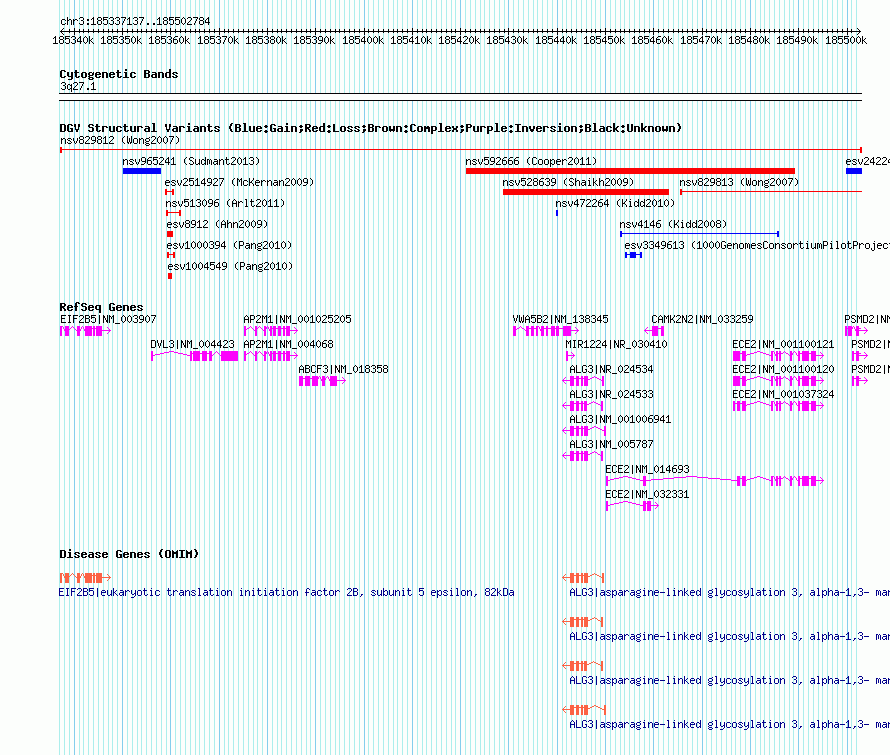The width and height of the screenshot is (890, 755).
Task: Click the first orange ALG3 OMIM glyph
Action: coord(583,578)
